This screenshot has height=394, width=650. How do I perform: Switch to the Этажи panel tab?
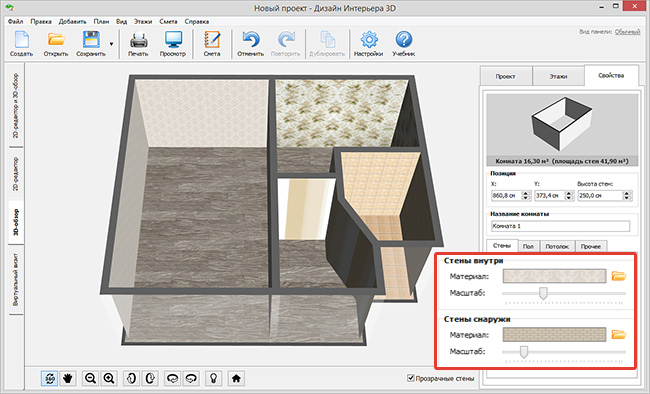point(558,76)
